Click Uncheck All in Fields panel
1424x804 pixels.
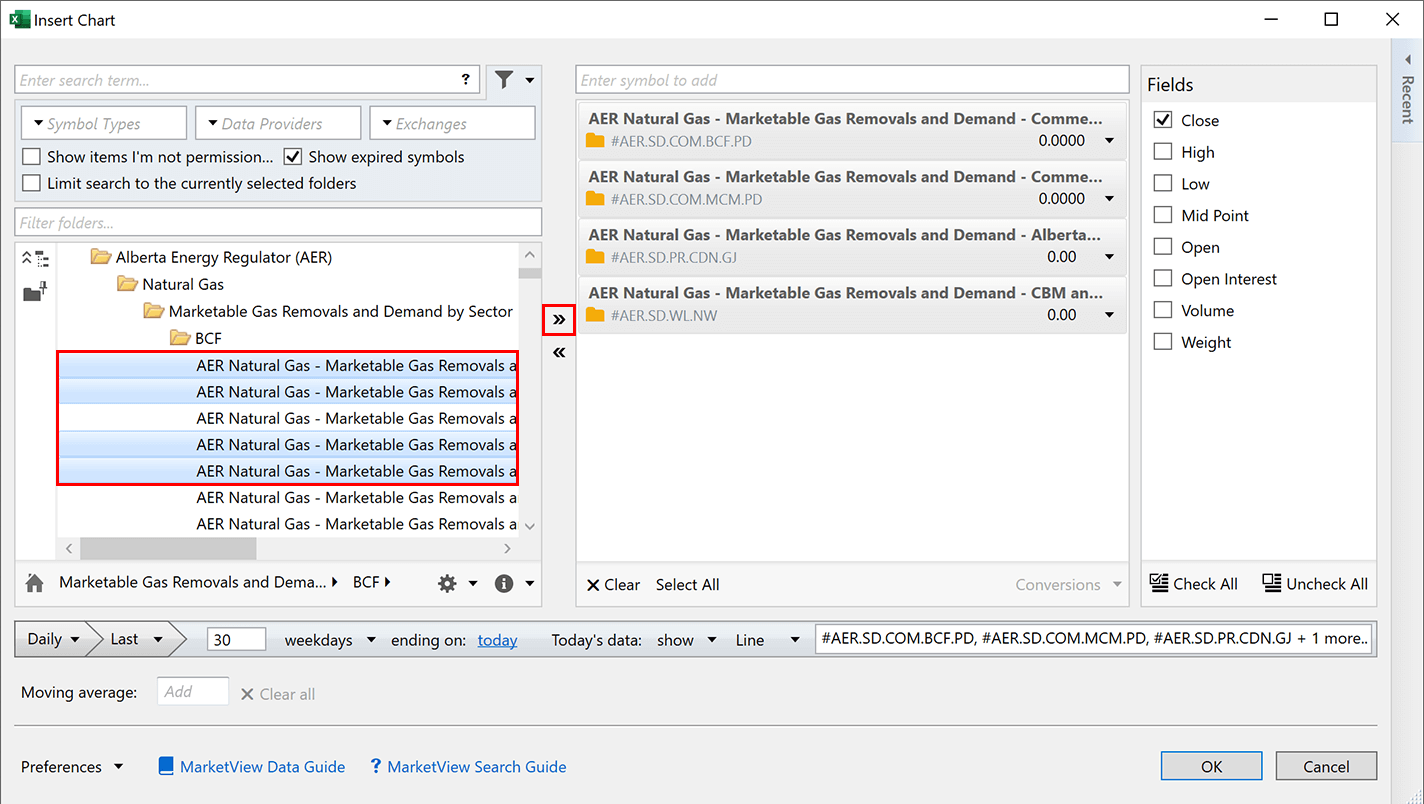click(x=1315, y=584)
